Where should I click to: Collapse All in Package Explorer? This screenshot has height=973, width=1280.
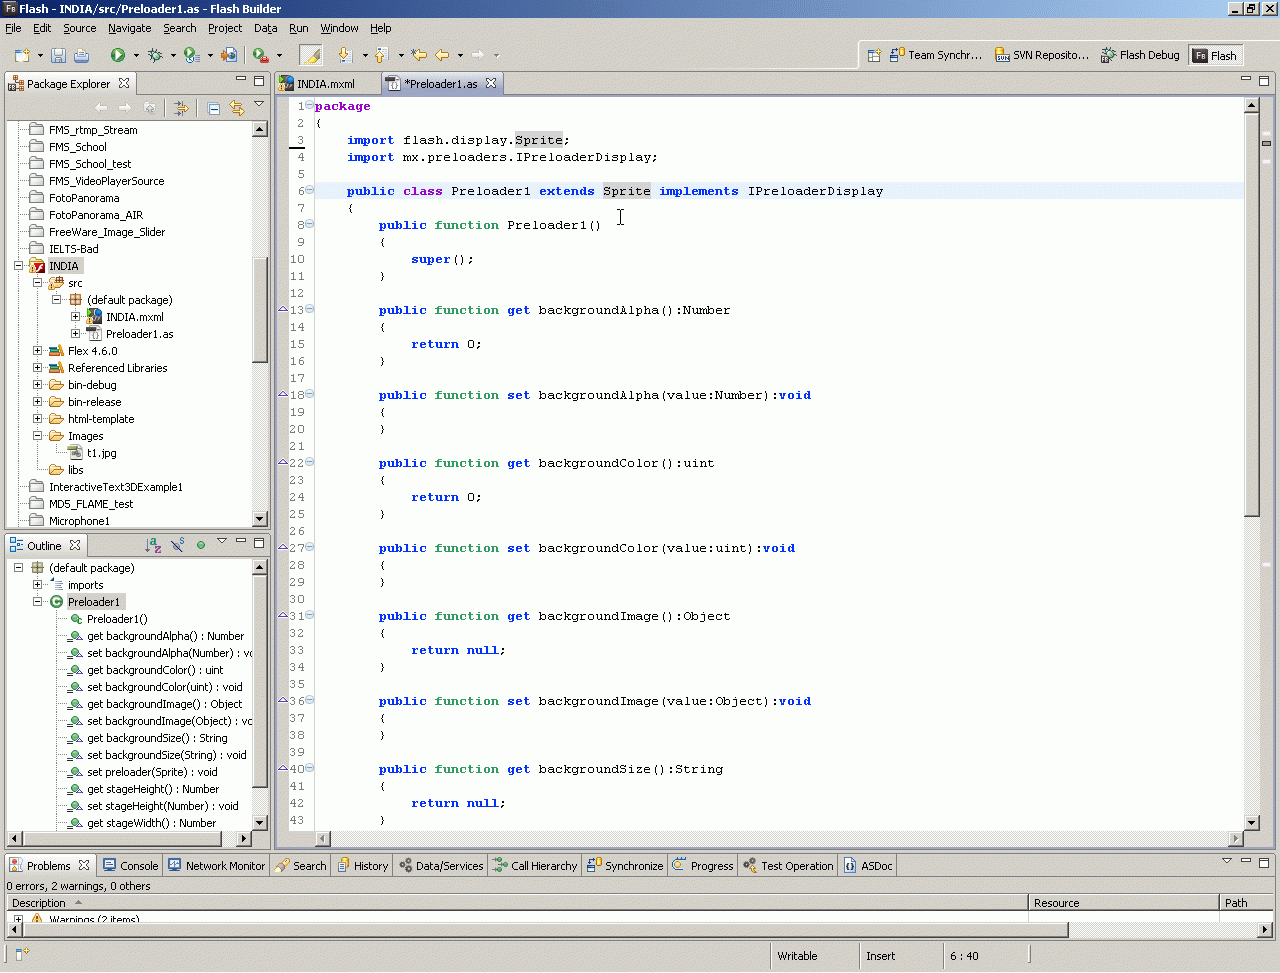click(214, 108)
